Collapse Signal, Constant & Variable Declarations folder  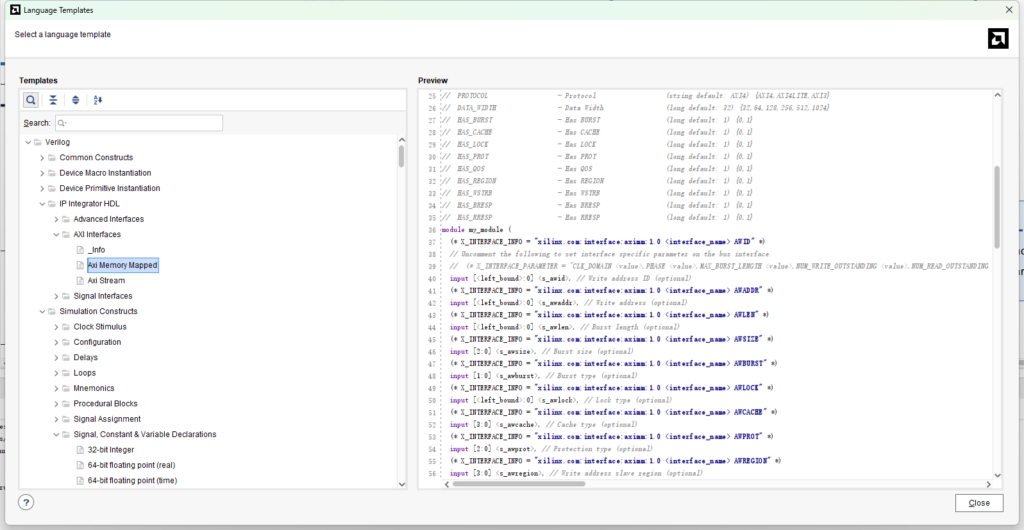point(56,434)
